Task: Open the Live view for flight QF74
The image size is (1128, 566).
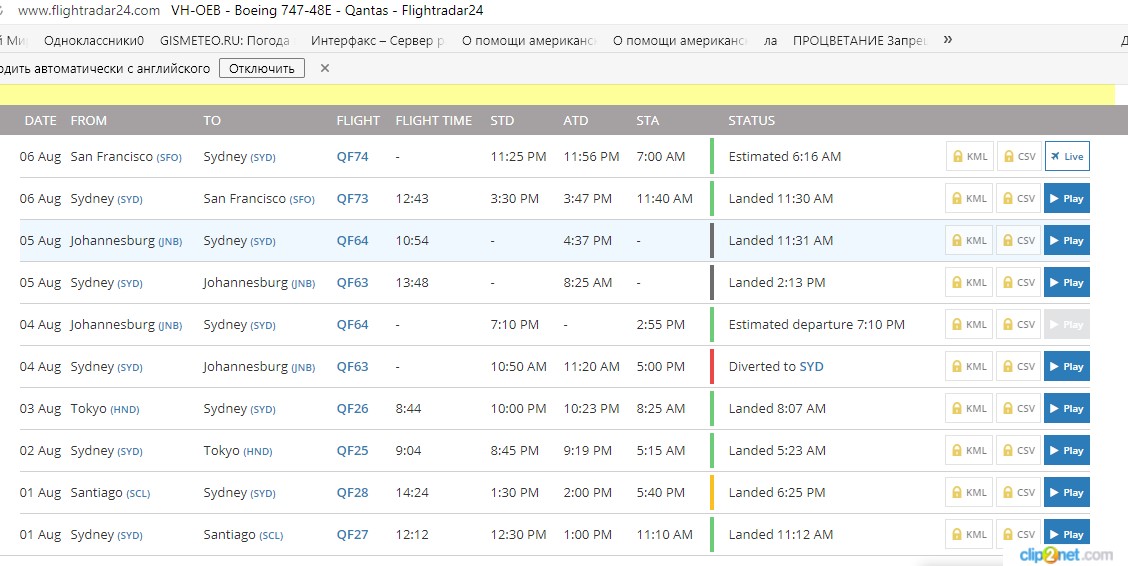Action: click(1067, 157)
